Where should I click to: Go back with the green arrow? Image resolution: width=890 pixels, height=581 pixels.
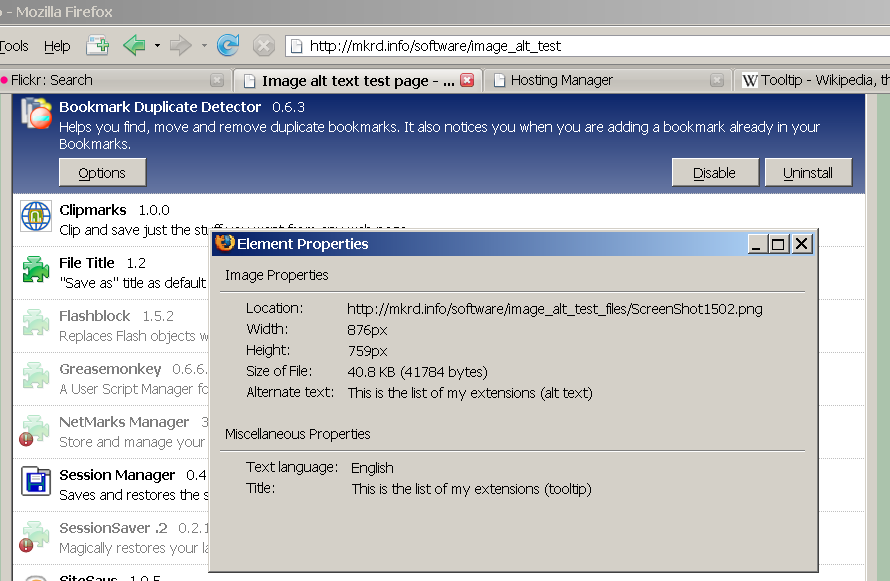134,45
